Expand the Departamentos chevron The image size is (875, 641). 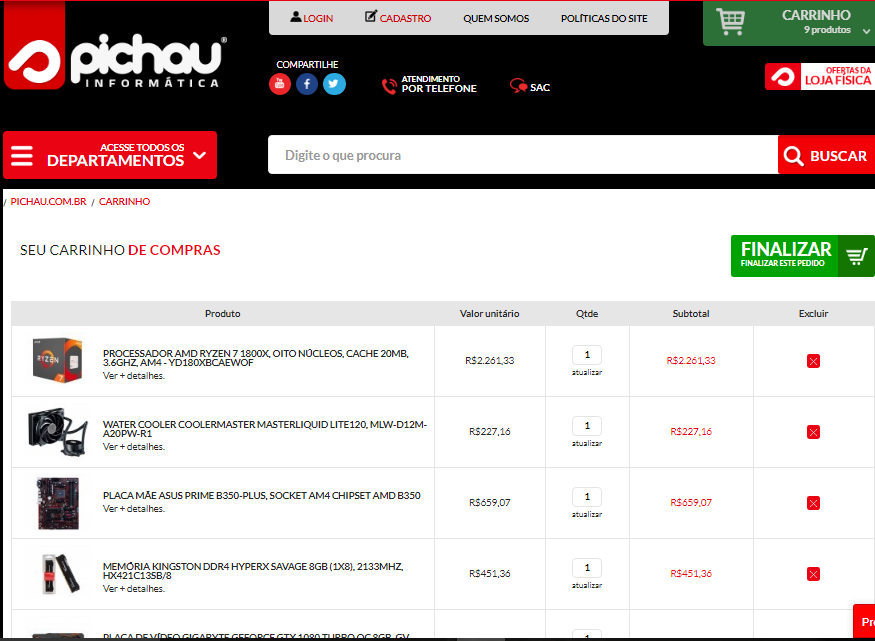click(x=199, y=156)
